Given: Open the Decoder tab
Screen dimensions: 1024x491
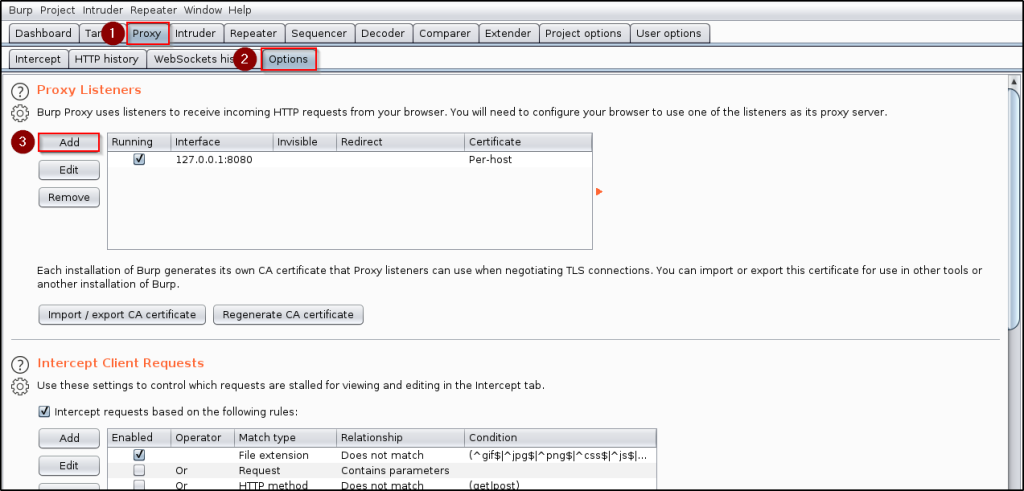Looking at the screenshot, I should [383, 33].
